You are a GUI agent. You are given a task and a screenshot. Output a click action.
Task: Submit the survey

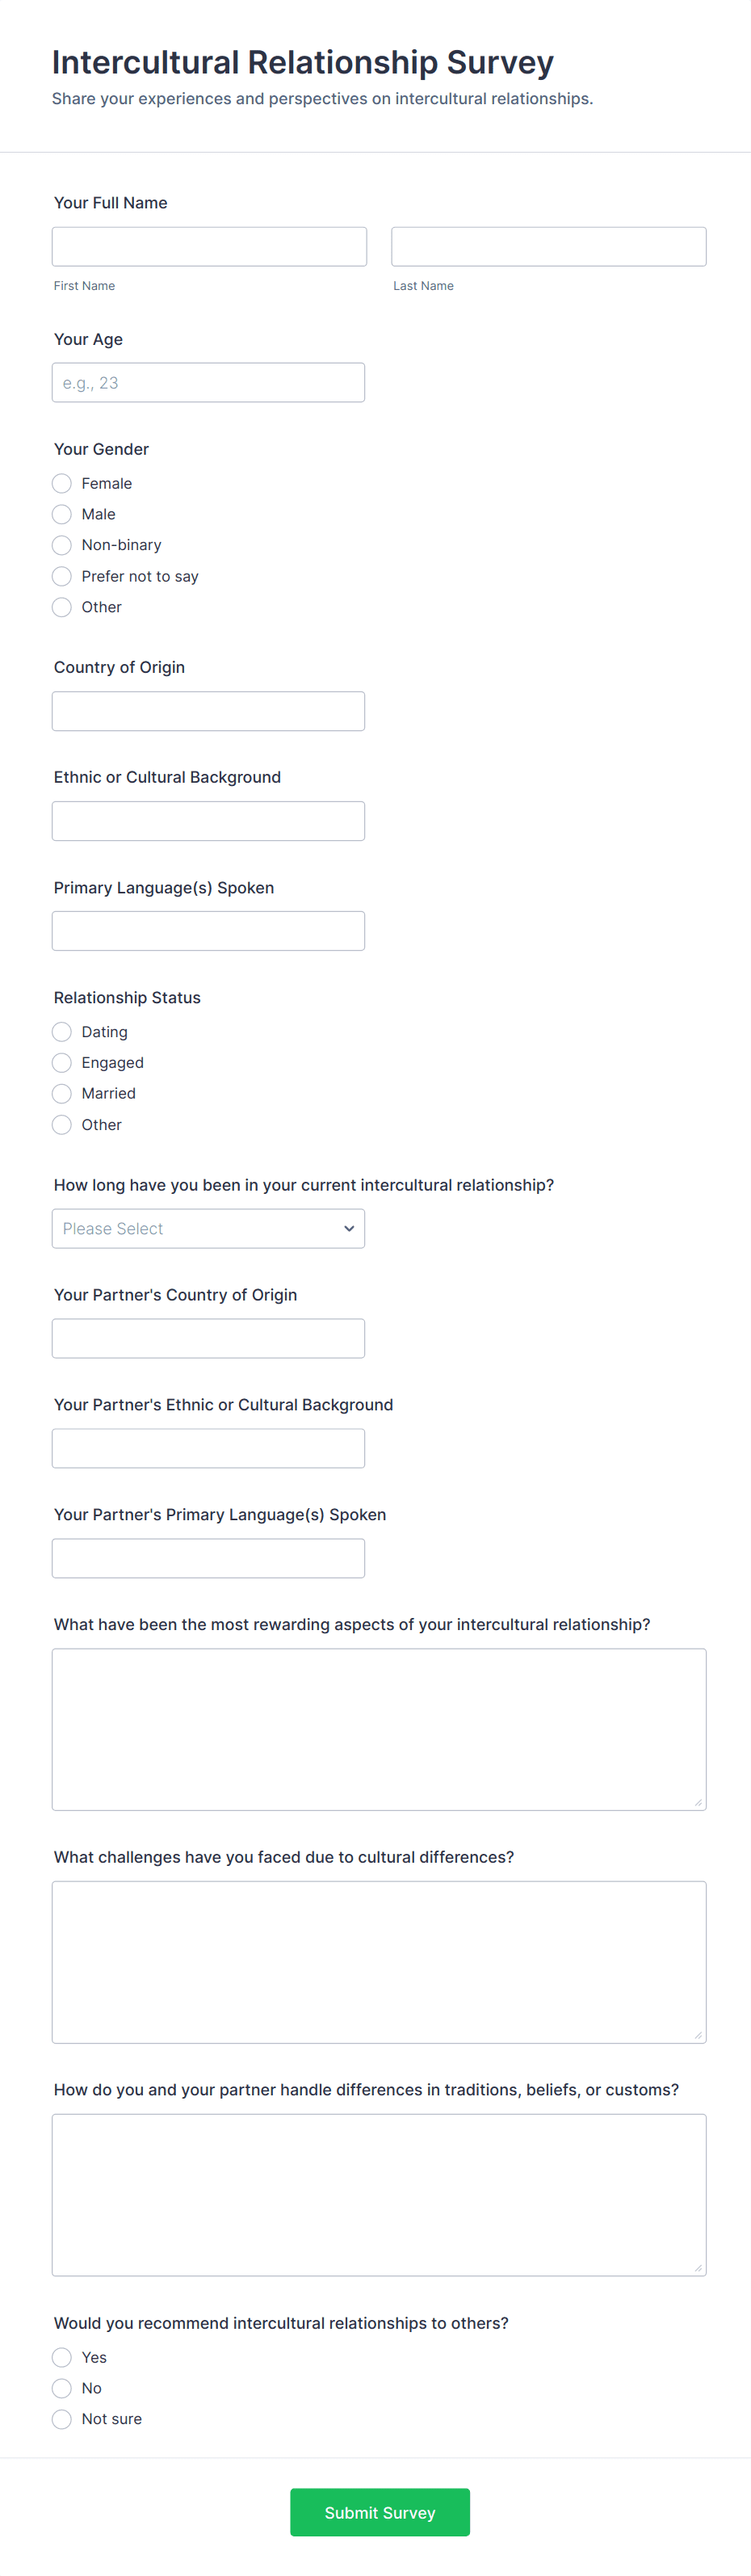379,2512
